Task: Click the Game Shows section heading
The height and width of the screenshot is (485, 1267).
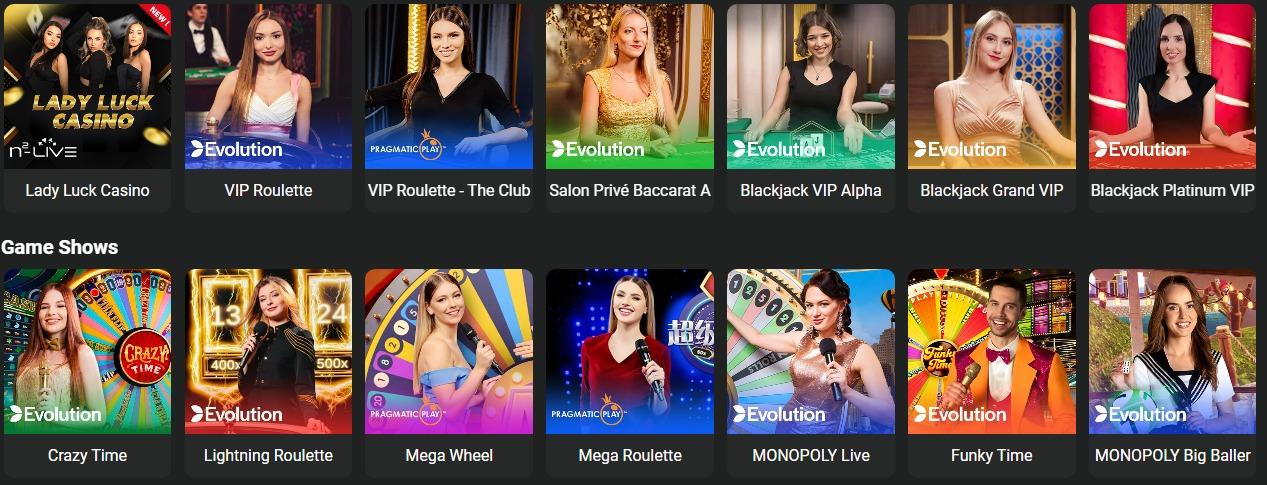Action: click(x=60, y=247)
